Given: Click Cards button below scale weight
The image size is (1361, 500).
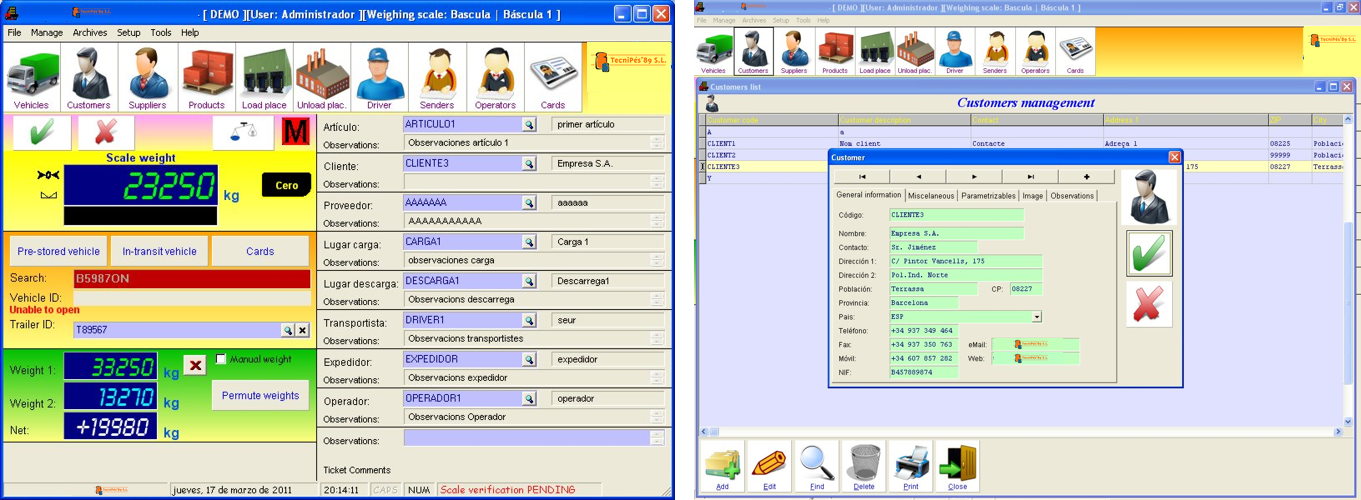Looking at the screenshot, I should [x=260, y=251].
